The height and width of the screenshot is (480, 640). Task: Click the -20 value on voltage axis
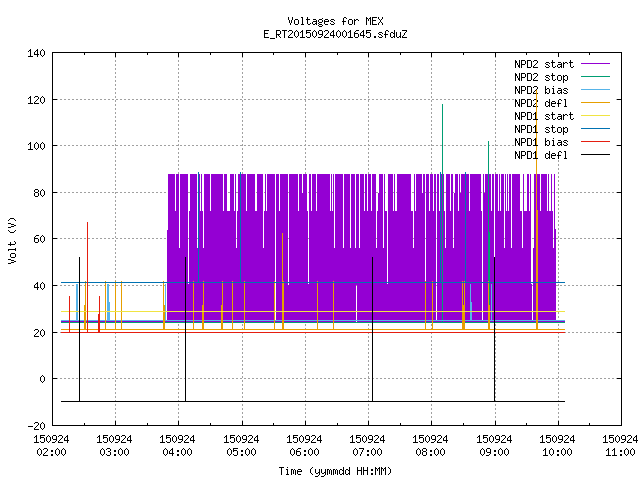pyautogui.click(x=36, y=426)
